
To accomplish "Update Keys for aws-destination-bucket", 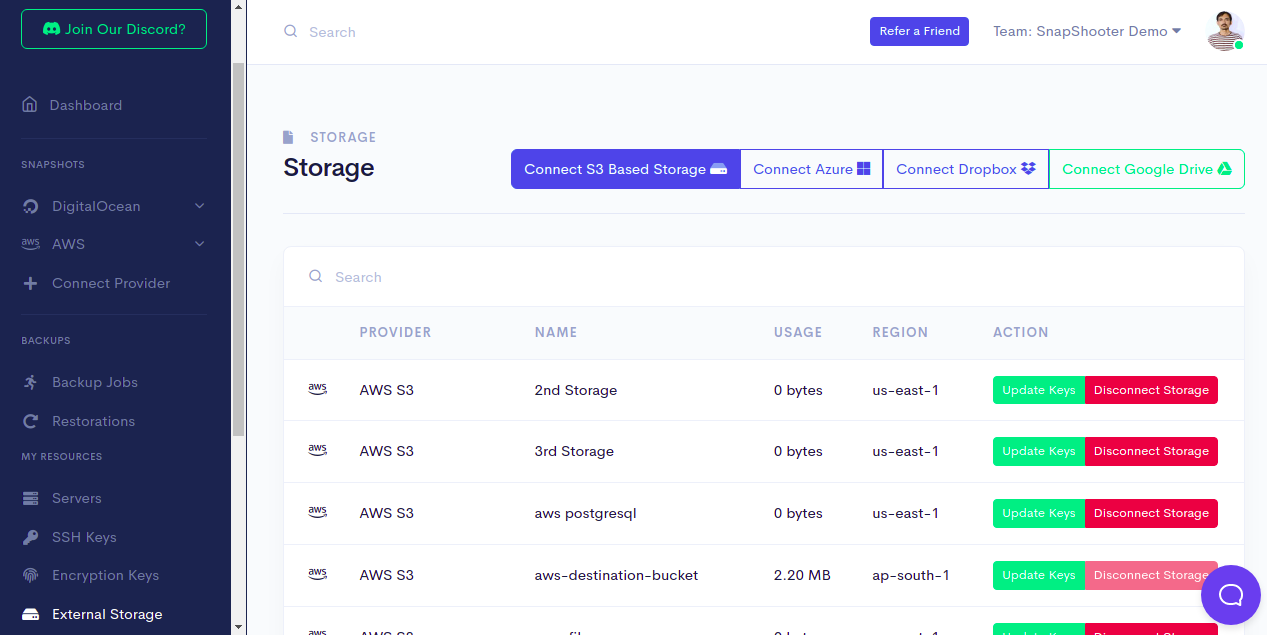I will tap(1039, 575).
